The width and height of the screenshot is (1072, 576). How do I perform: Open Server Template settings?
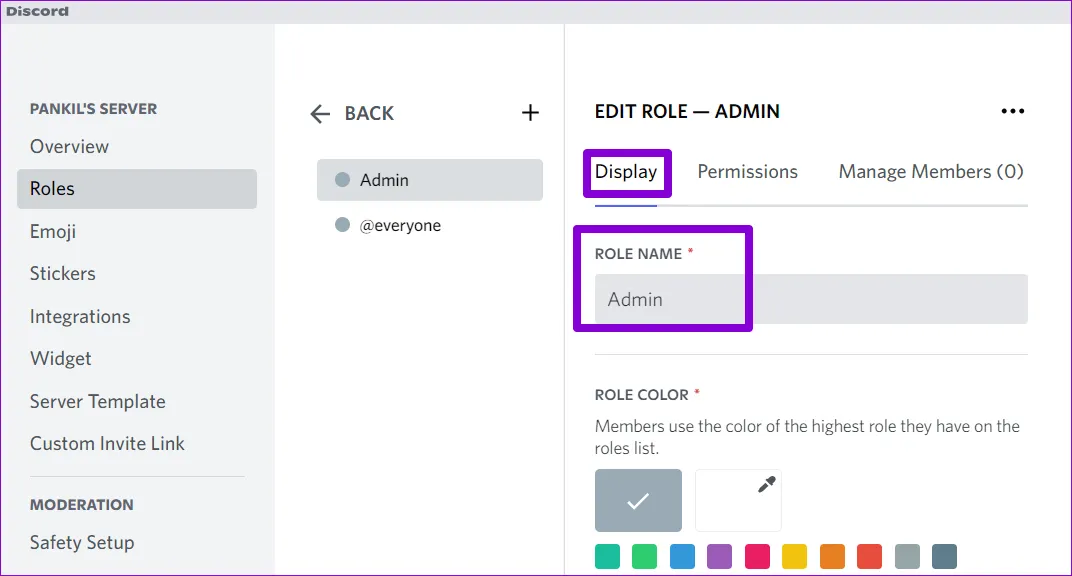coord(98,401)
